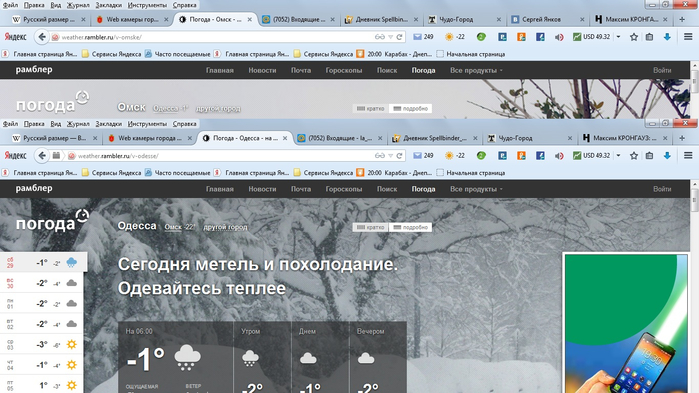Click Утром forecast column
Viewport: 699px width, 393px height.
point(262,357)
